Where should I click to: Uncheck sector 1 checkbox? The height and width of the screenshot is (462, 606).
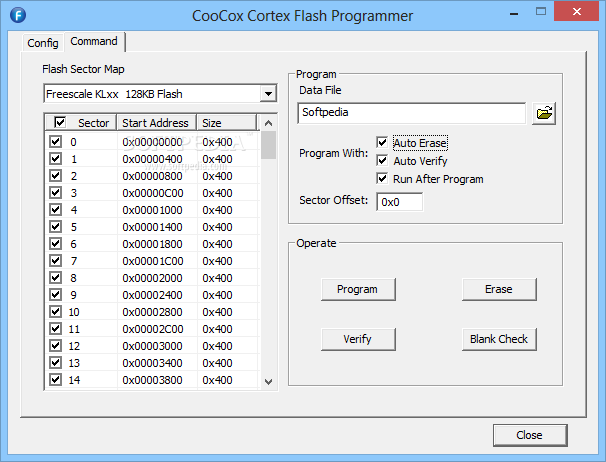pos(55,159)
